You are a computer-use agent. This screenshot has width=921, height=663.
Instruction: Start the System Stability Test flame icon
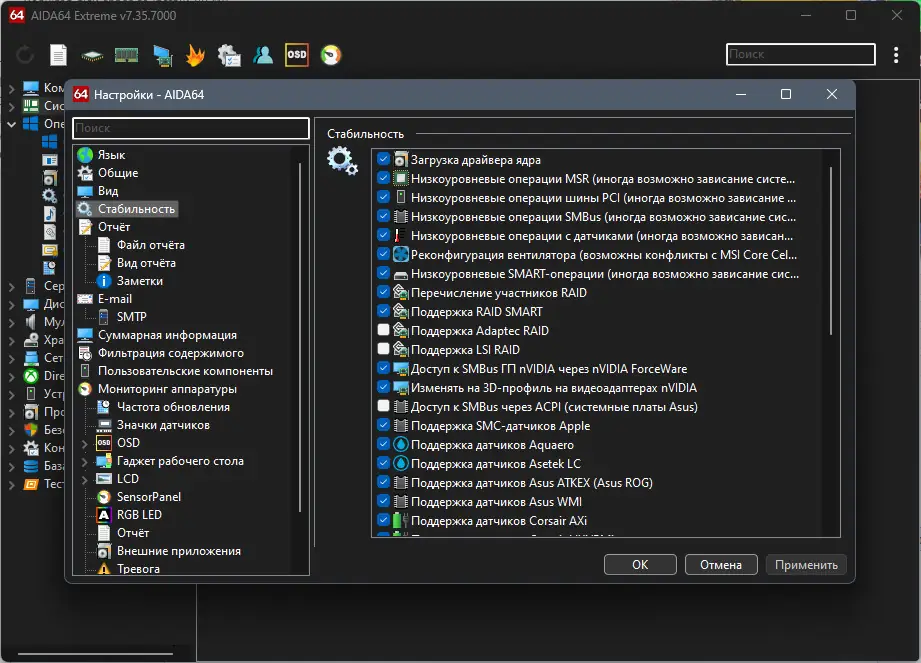coord(195,54)
